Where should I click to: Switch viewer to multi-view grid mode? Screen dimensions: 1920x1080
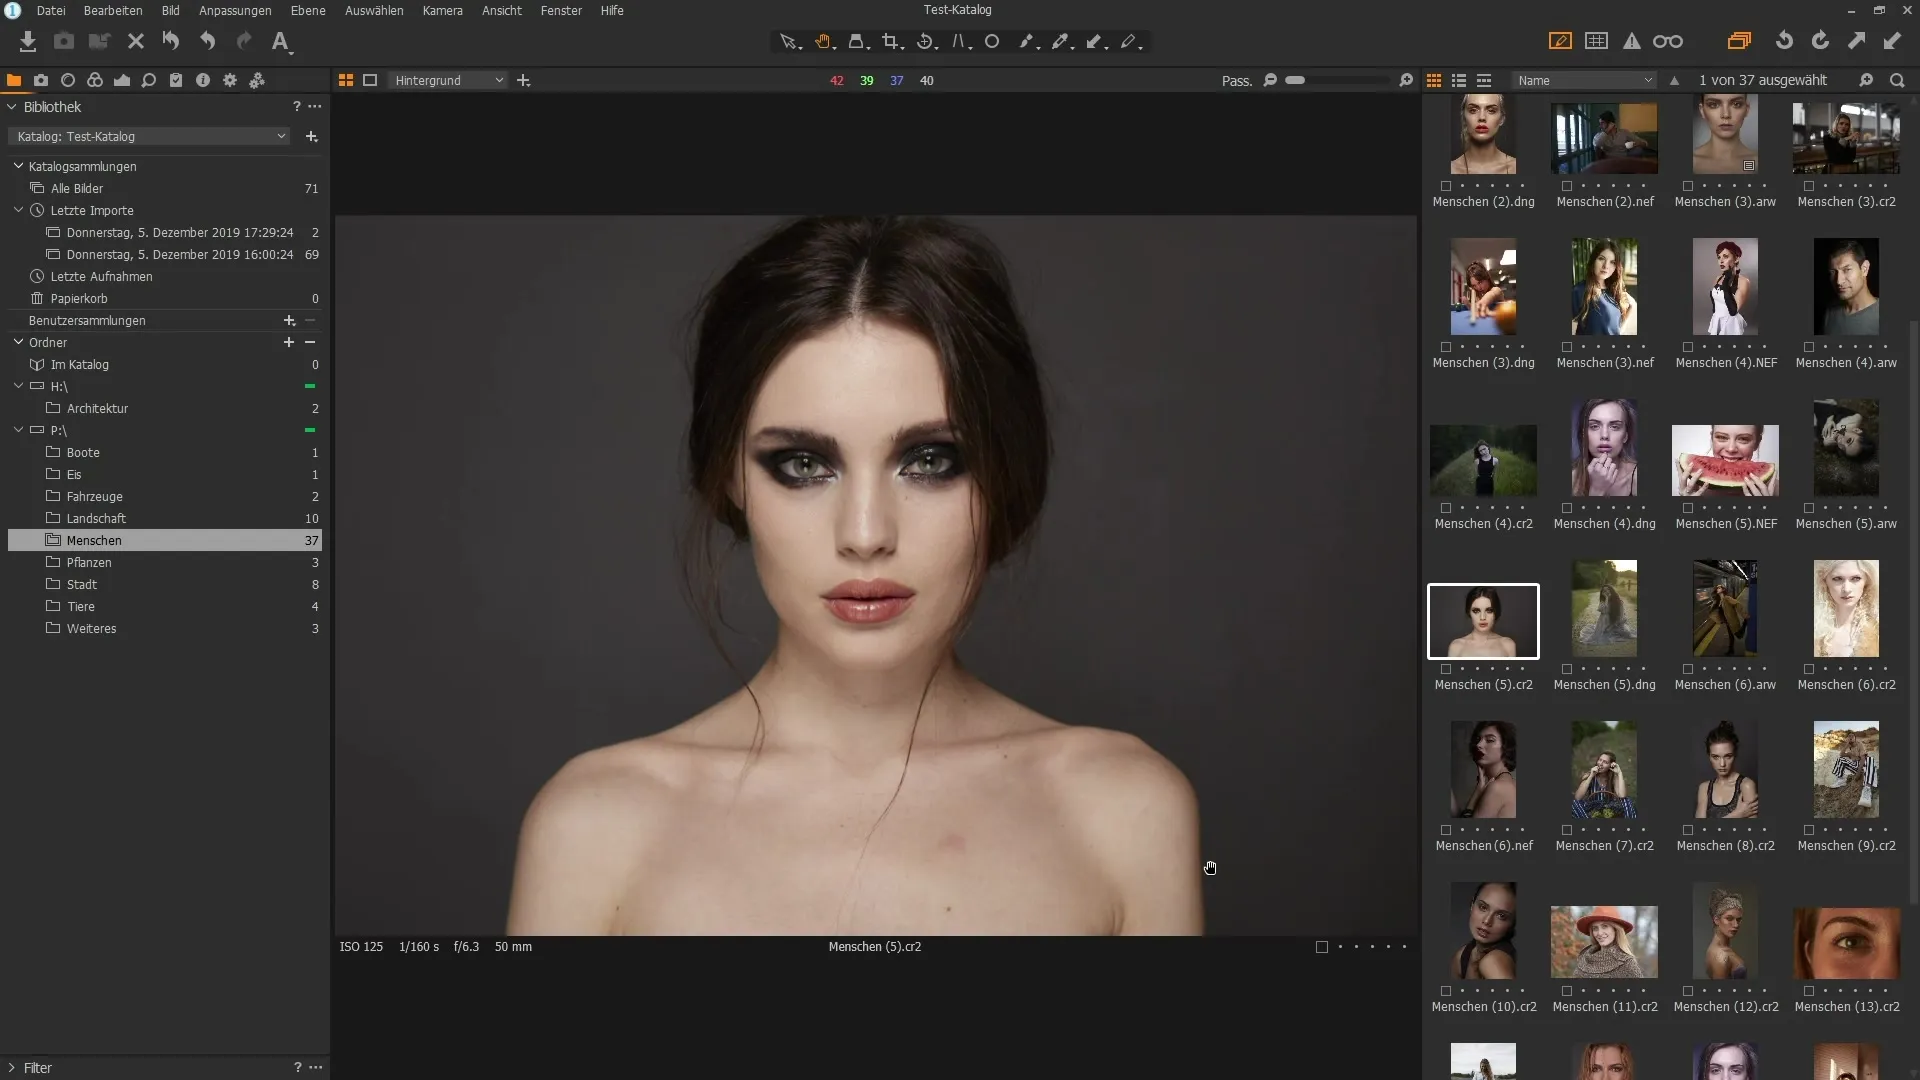346,80
